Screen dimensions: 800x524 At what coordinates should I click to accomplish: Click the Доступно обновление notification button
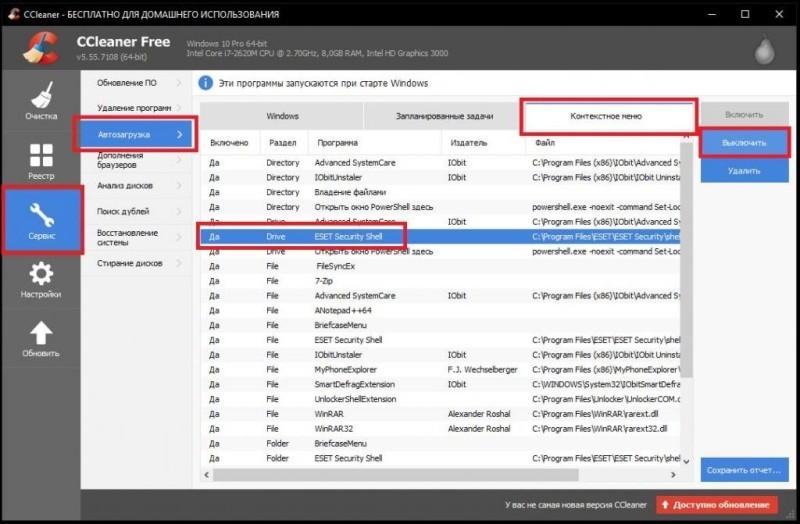click(x=716, y=505)
